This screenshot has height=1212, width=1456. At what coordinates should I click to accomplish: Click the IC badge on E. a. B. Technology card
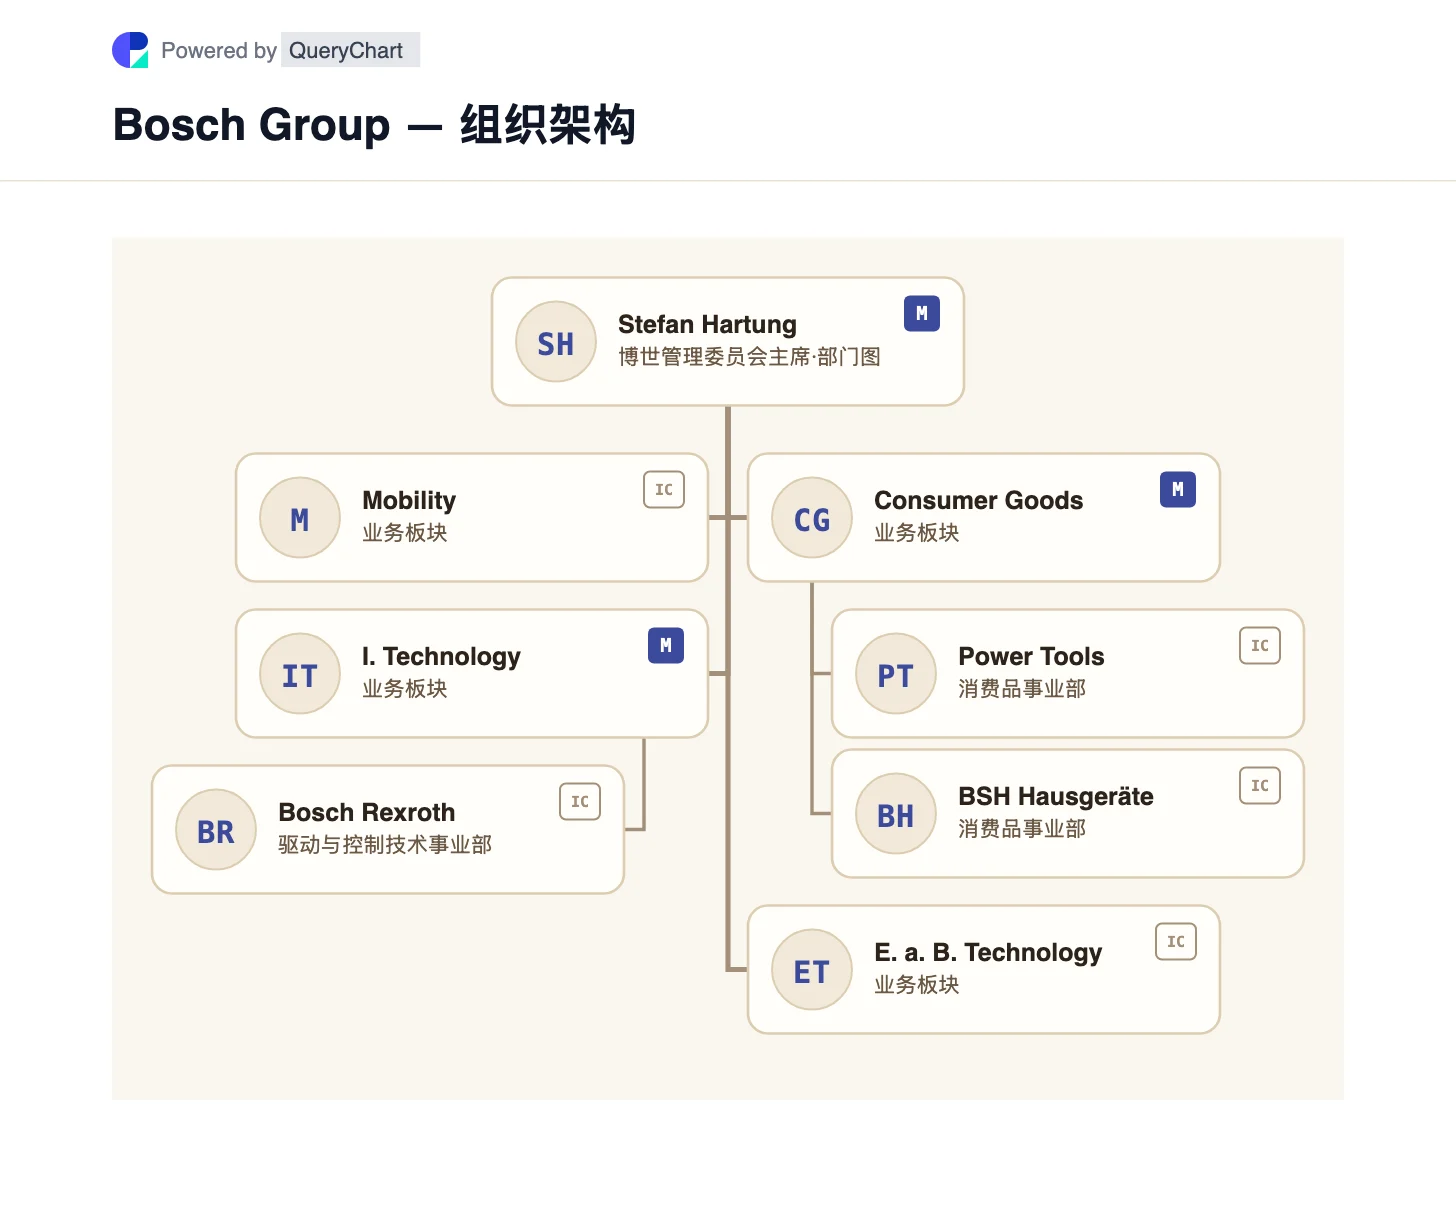click(1176, 942)
